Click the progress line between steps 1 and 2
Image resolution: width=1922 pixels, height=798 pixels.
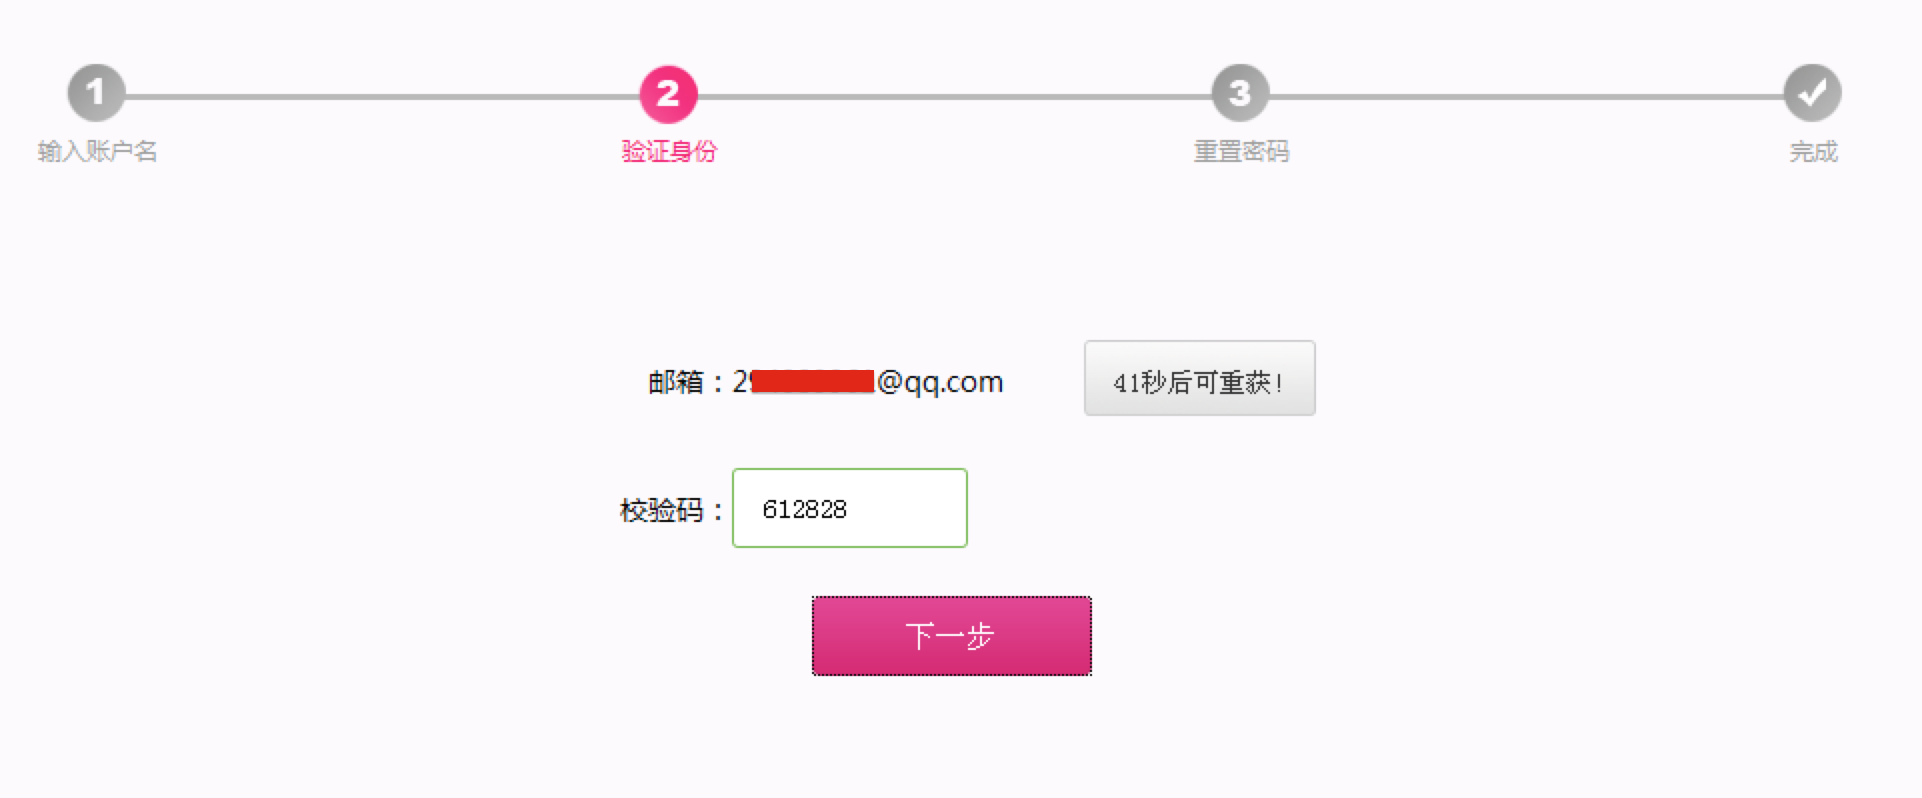click(382, 97)
